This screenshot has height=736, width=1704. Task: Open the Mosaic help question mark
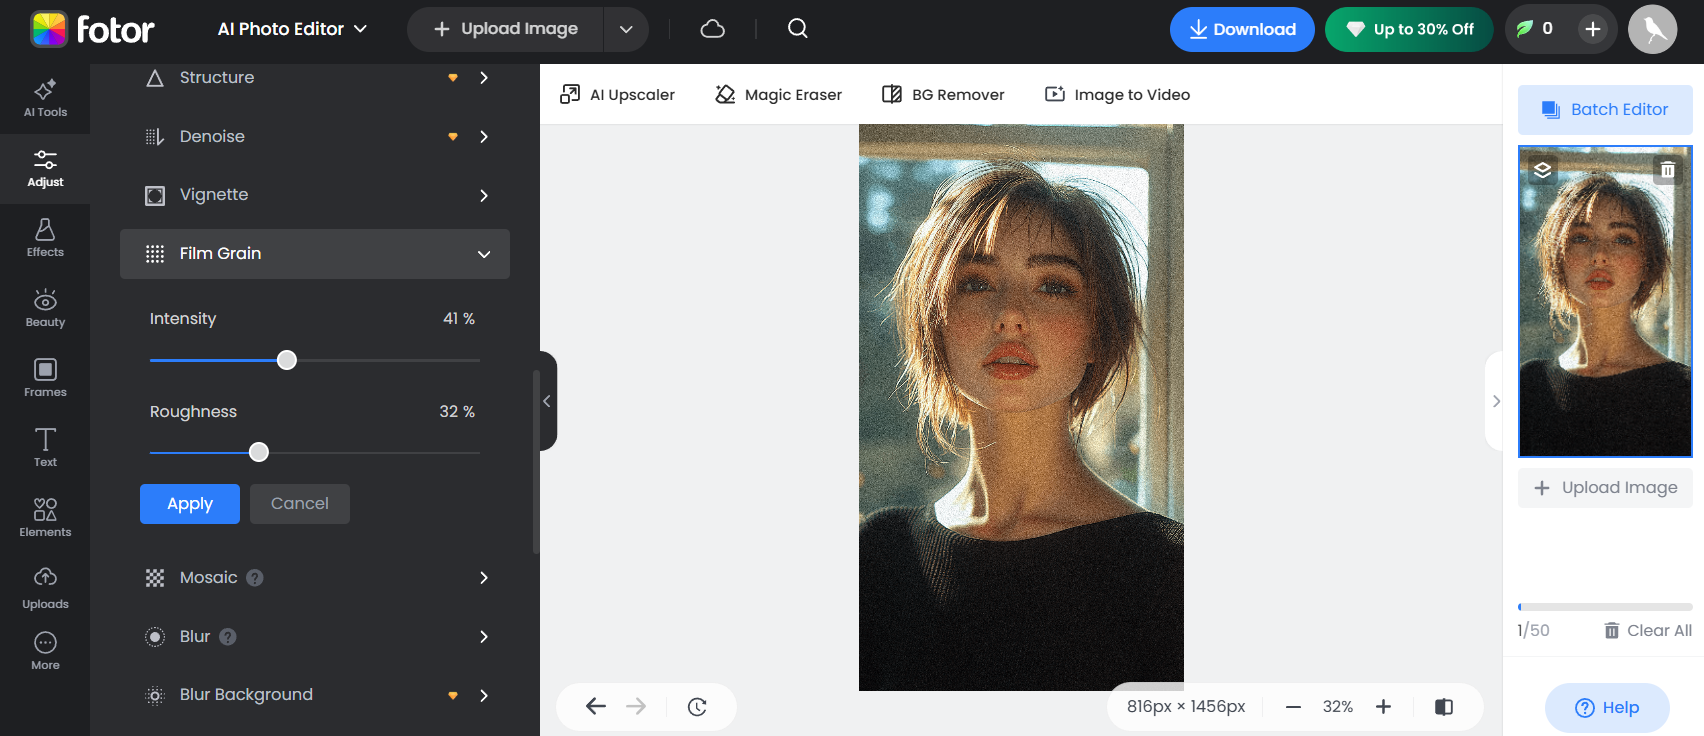pos(255,578)
